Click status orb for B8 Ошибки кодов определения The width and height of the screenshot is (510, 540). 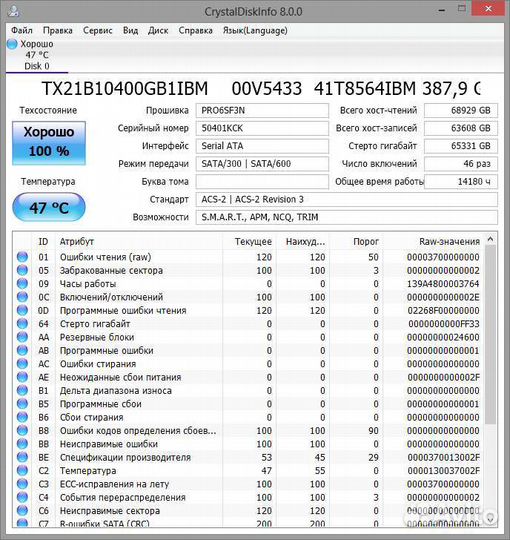point(22,430)
